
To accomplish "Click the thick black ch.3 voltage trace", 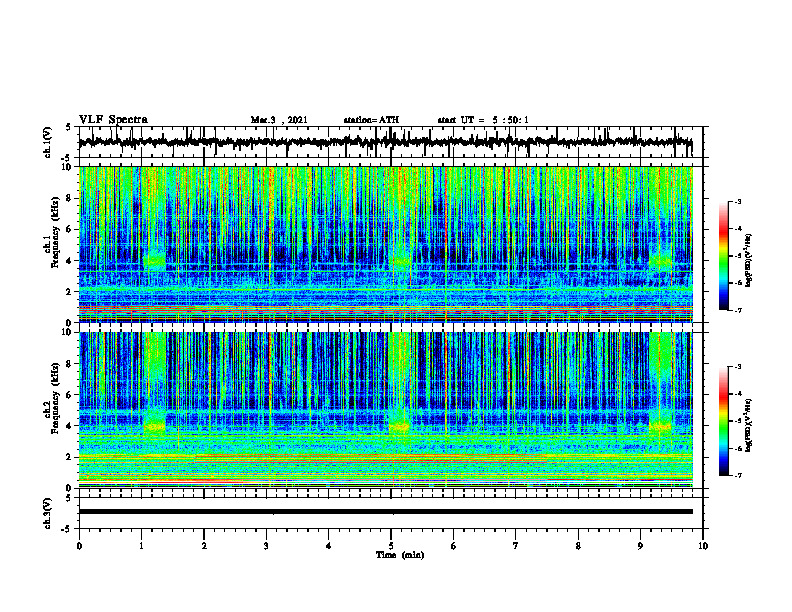I will click(385, 512).
